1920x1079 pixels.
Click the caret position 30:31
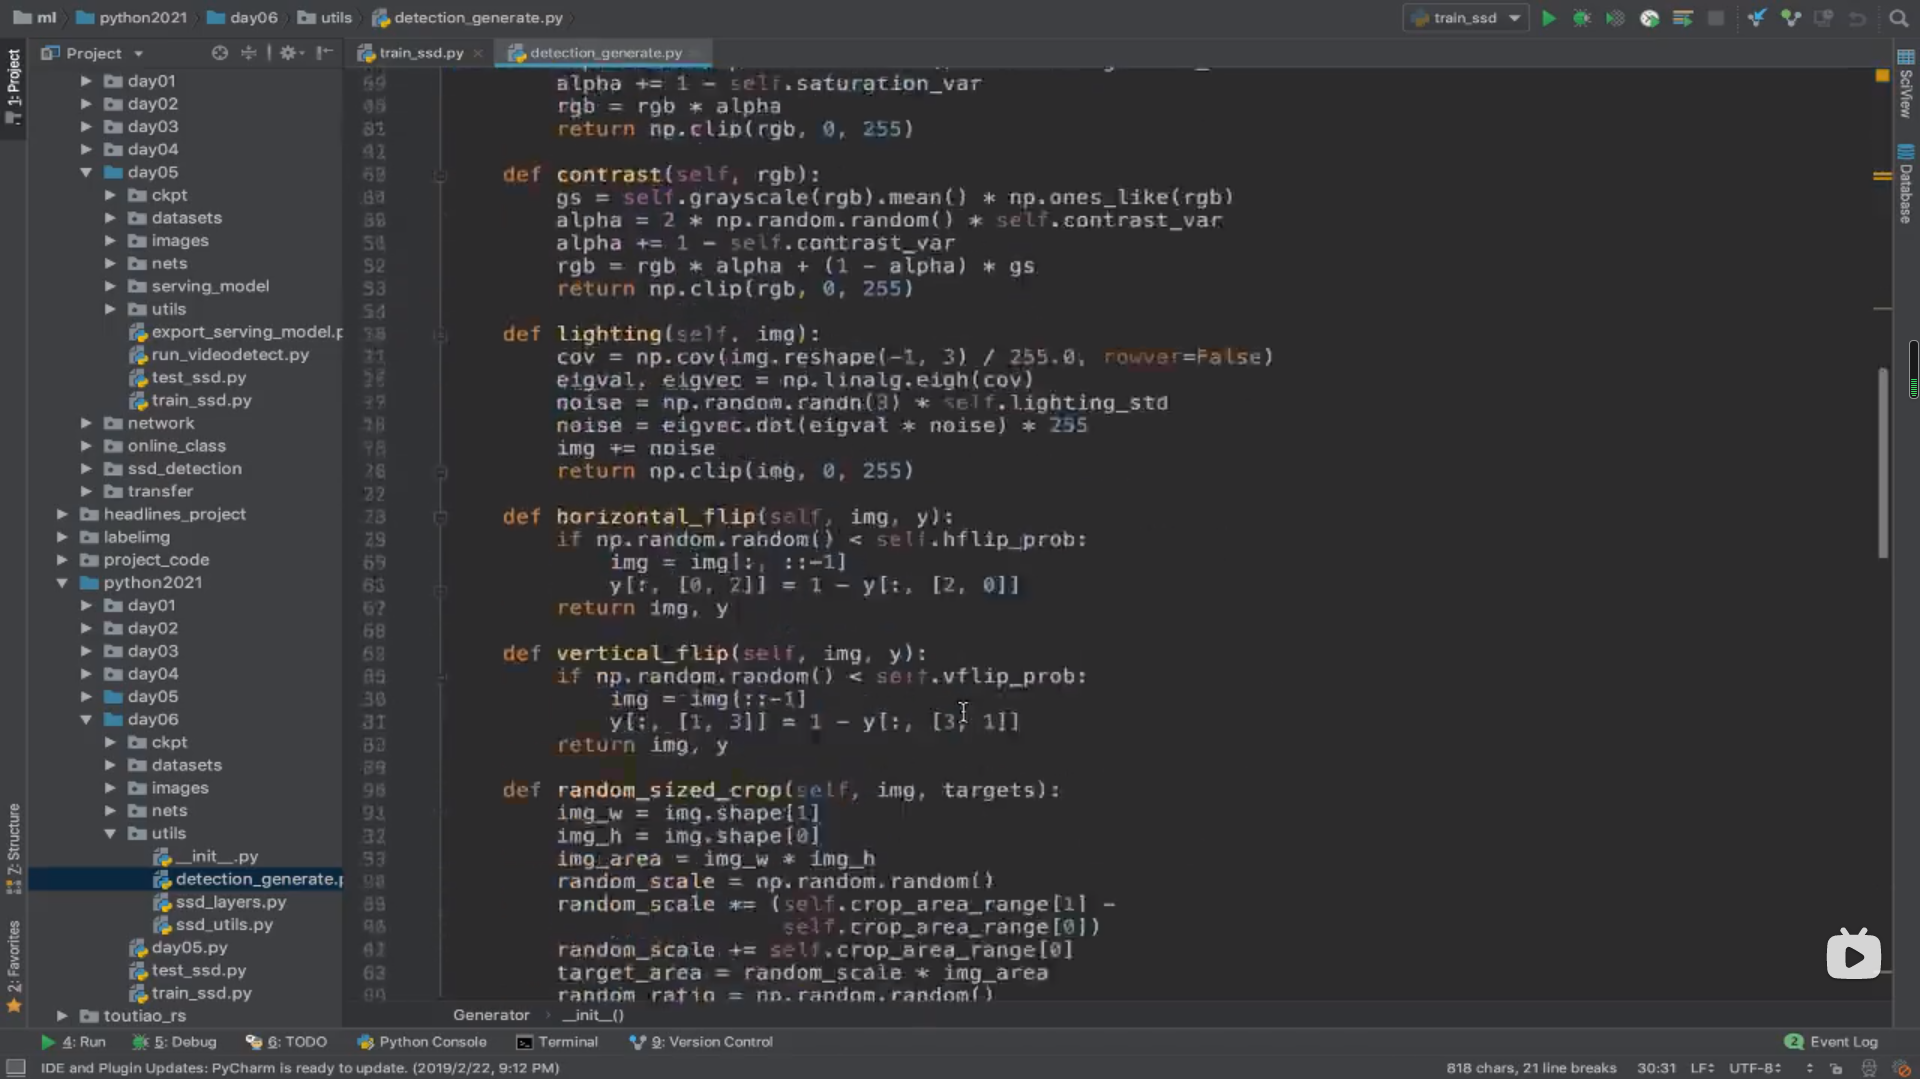pos(1656,1068)
